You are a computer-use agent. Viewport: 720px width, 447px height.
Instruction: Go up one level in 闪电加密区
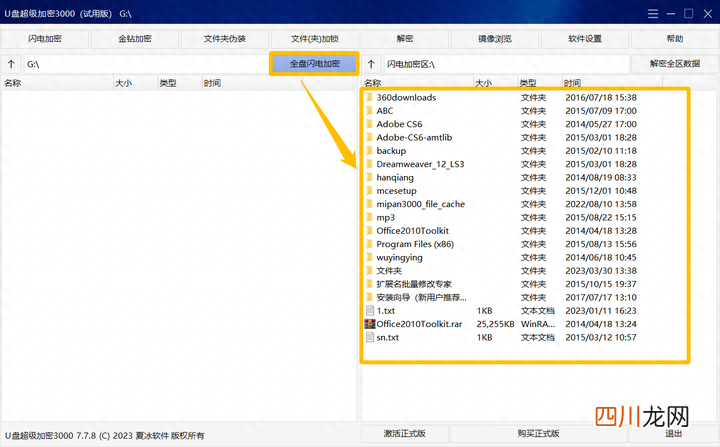[x=371, y=64]
